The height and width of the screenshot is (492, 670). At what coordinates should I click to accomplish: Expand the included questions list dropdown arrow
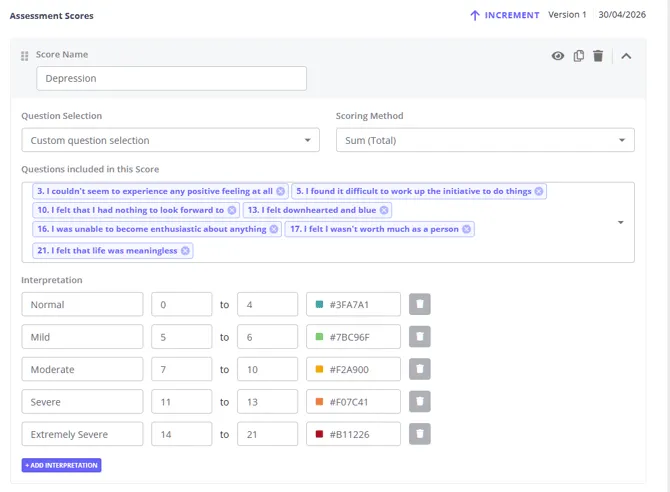pyautogui.click(x=620, y=222)
